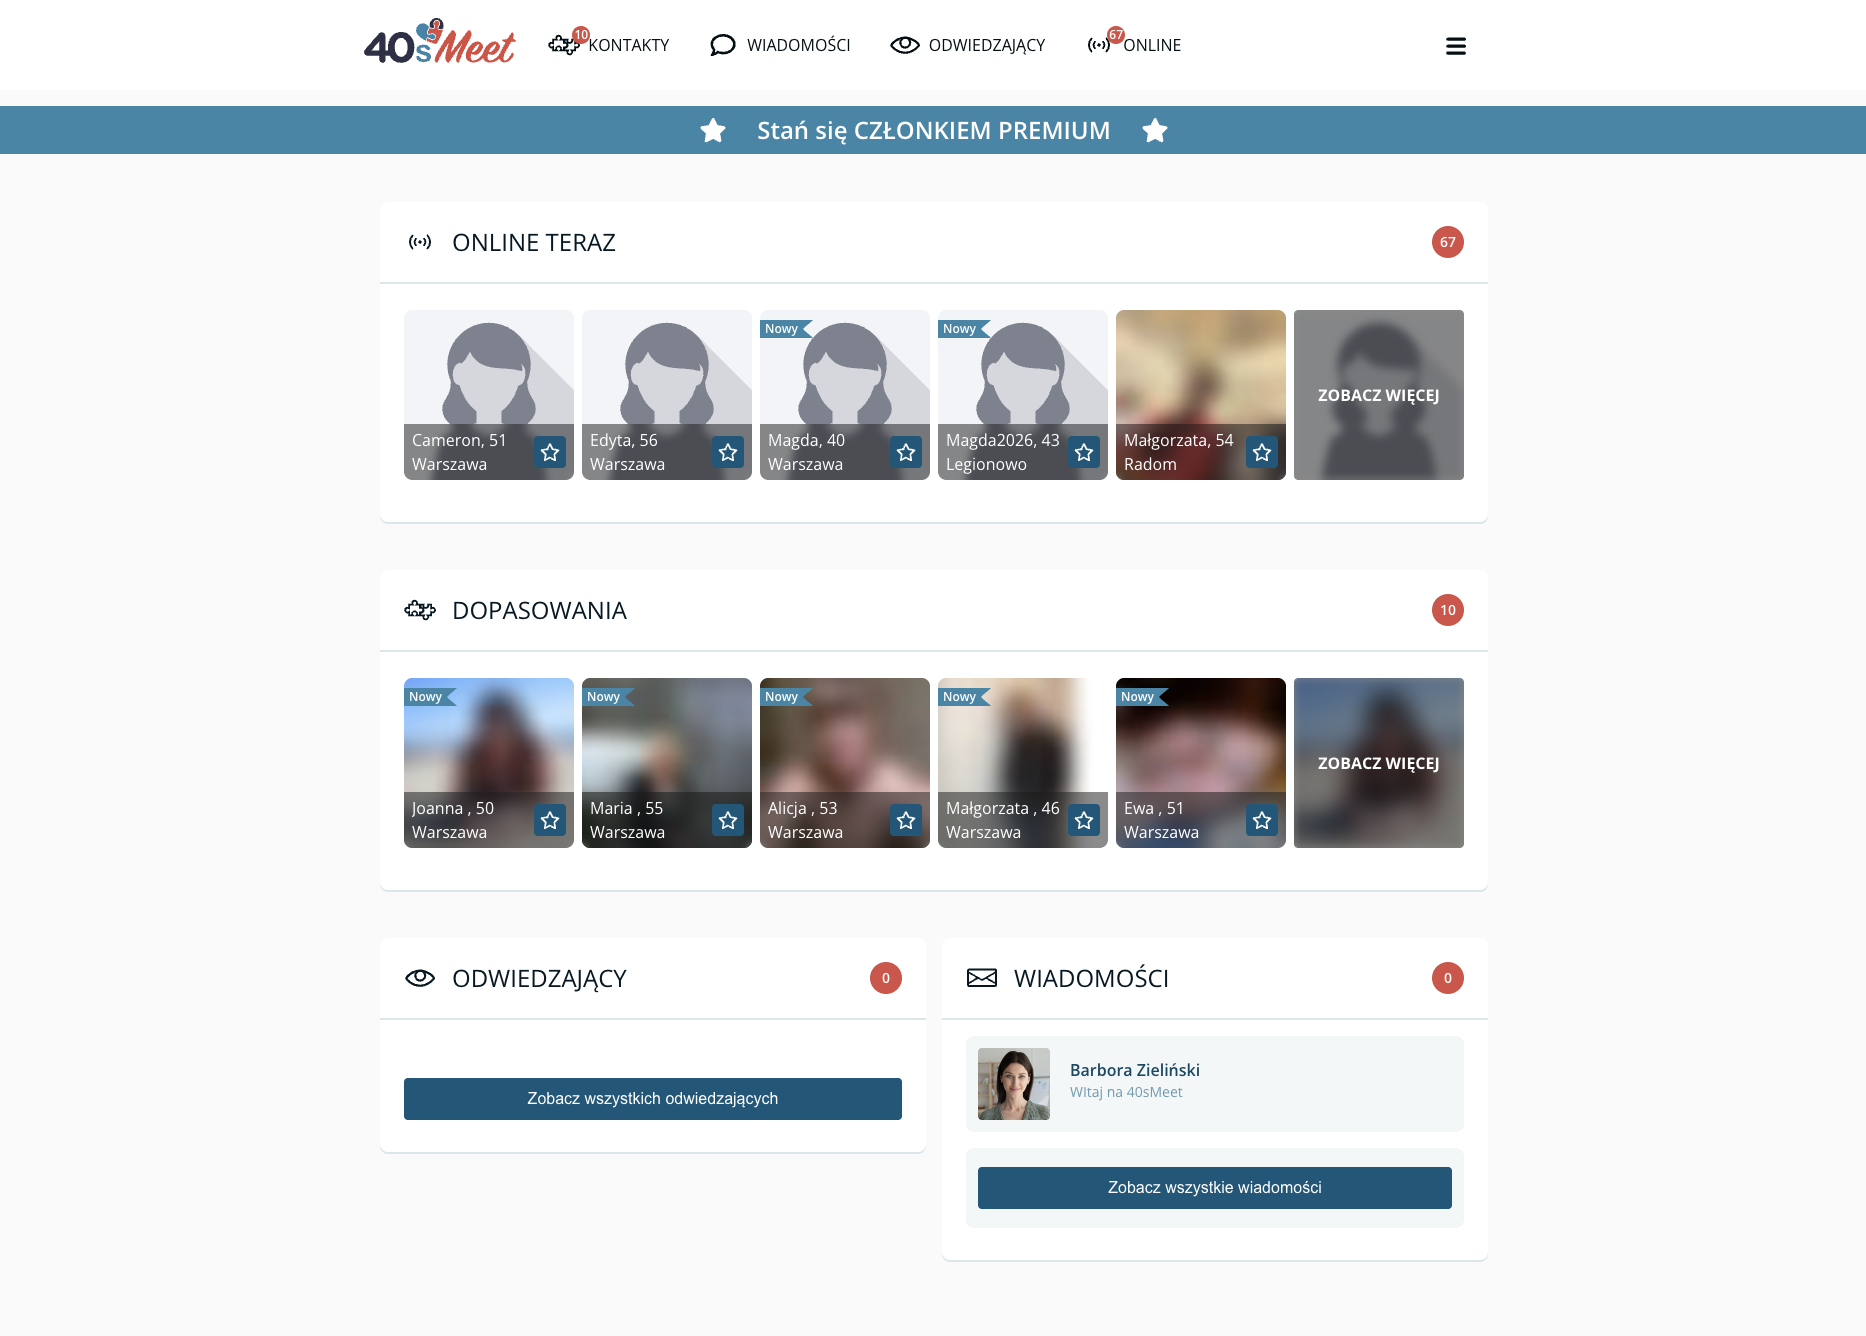Open the KONTAKTY menu item
Viewport: 1866px width, 1336px height.
(x=609, y=45)
